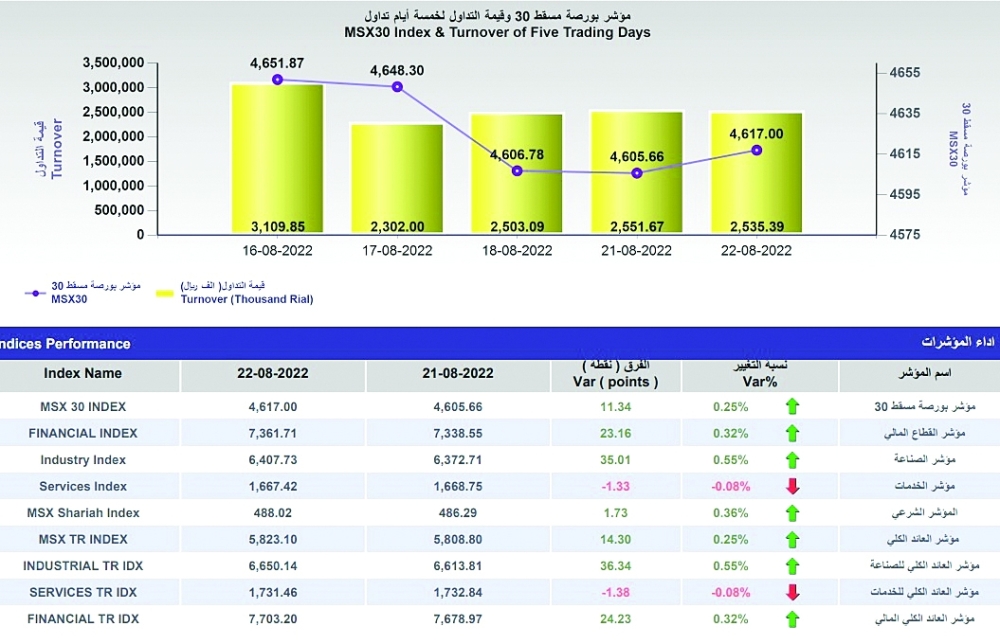1000x644 pixels.
Task: Click the green arrow in MSX Shariah Index row
Action: click(x=792, y=513)
